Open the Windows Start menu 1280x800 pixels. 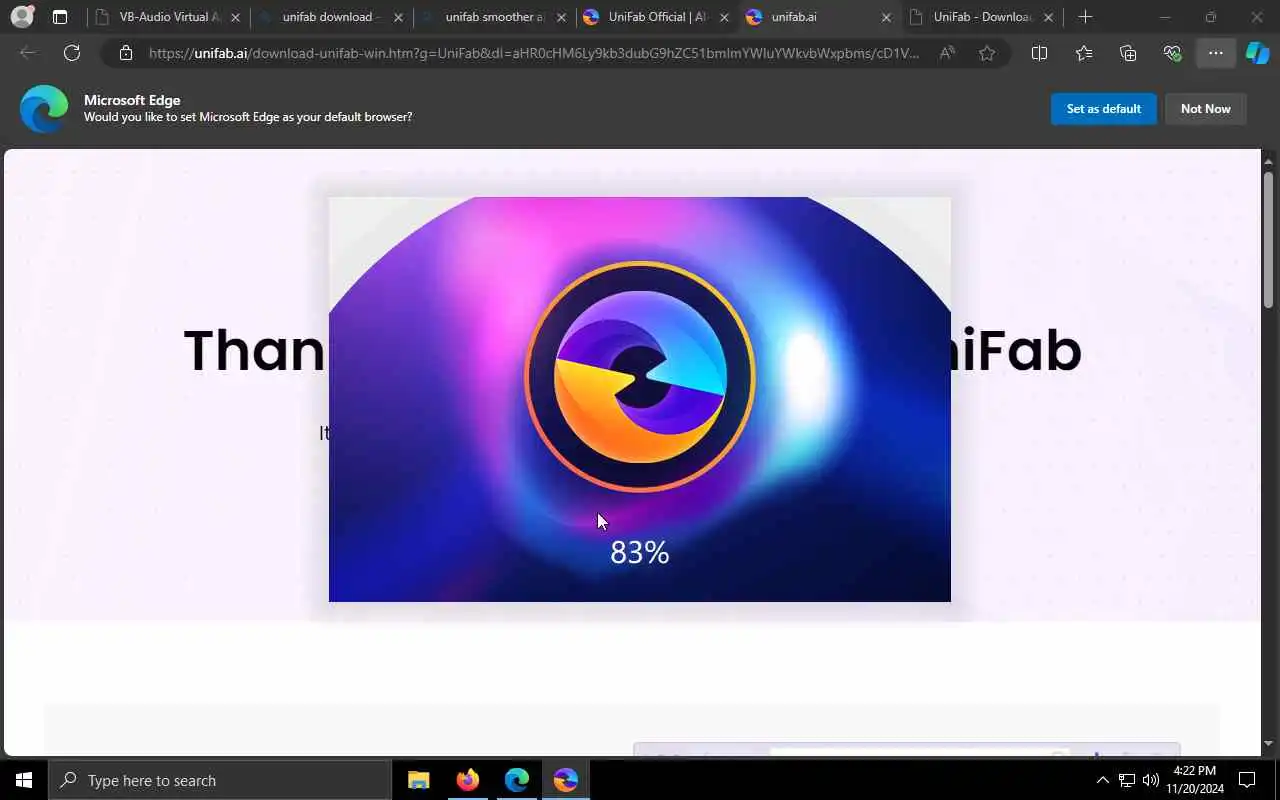[24, 780]
